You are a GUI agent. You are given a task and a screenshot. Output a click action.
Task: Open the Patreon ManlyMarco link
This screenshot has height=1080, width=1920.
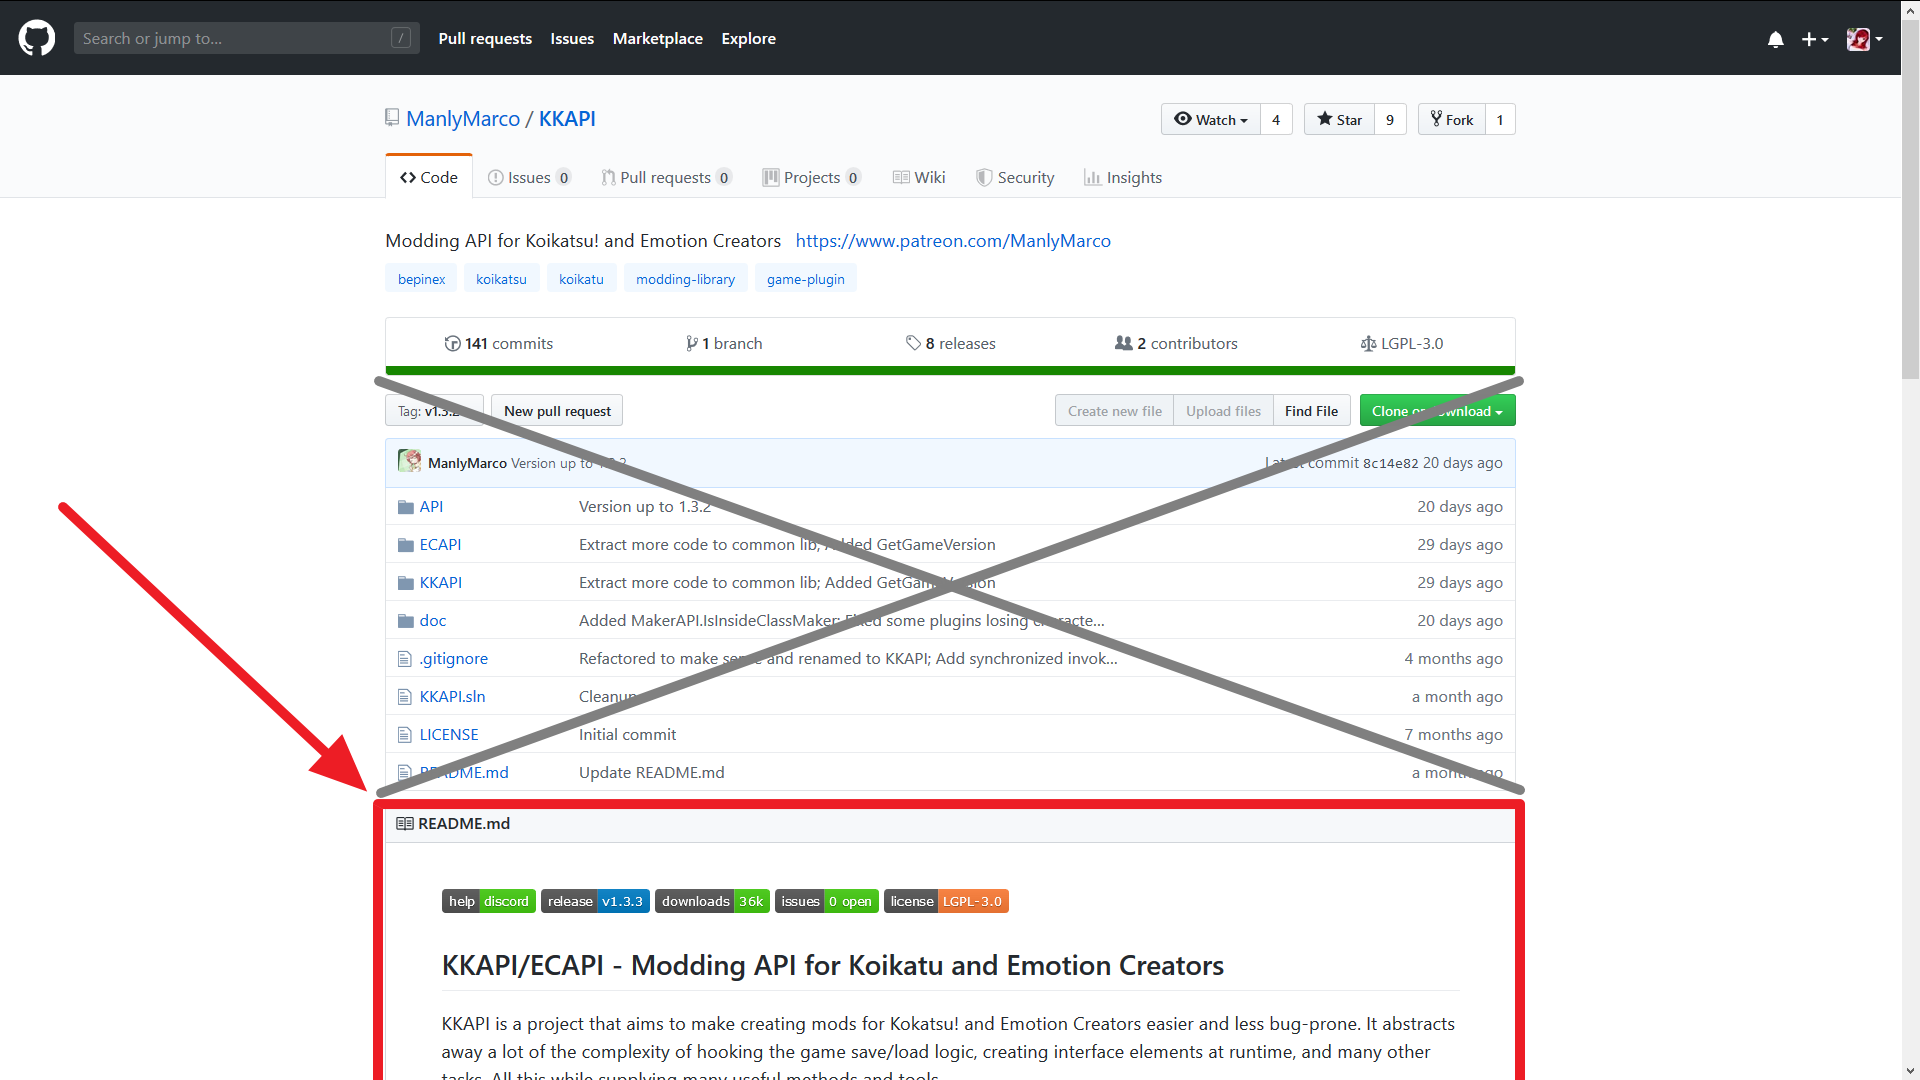click(x=952, y=241)
